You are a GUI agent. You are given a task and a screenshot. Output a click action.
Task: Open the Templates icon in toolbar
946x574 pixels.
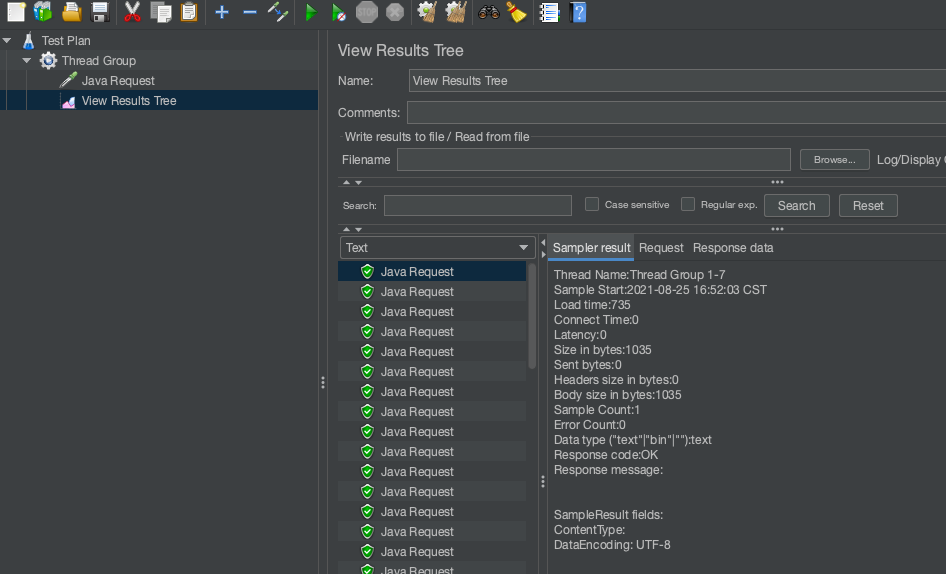point(43,11)
